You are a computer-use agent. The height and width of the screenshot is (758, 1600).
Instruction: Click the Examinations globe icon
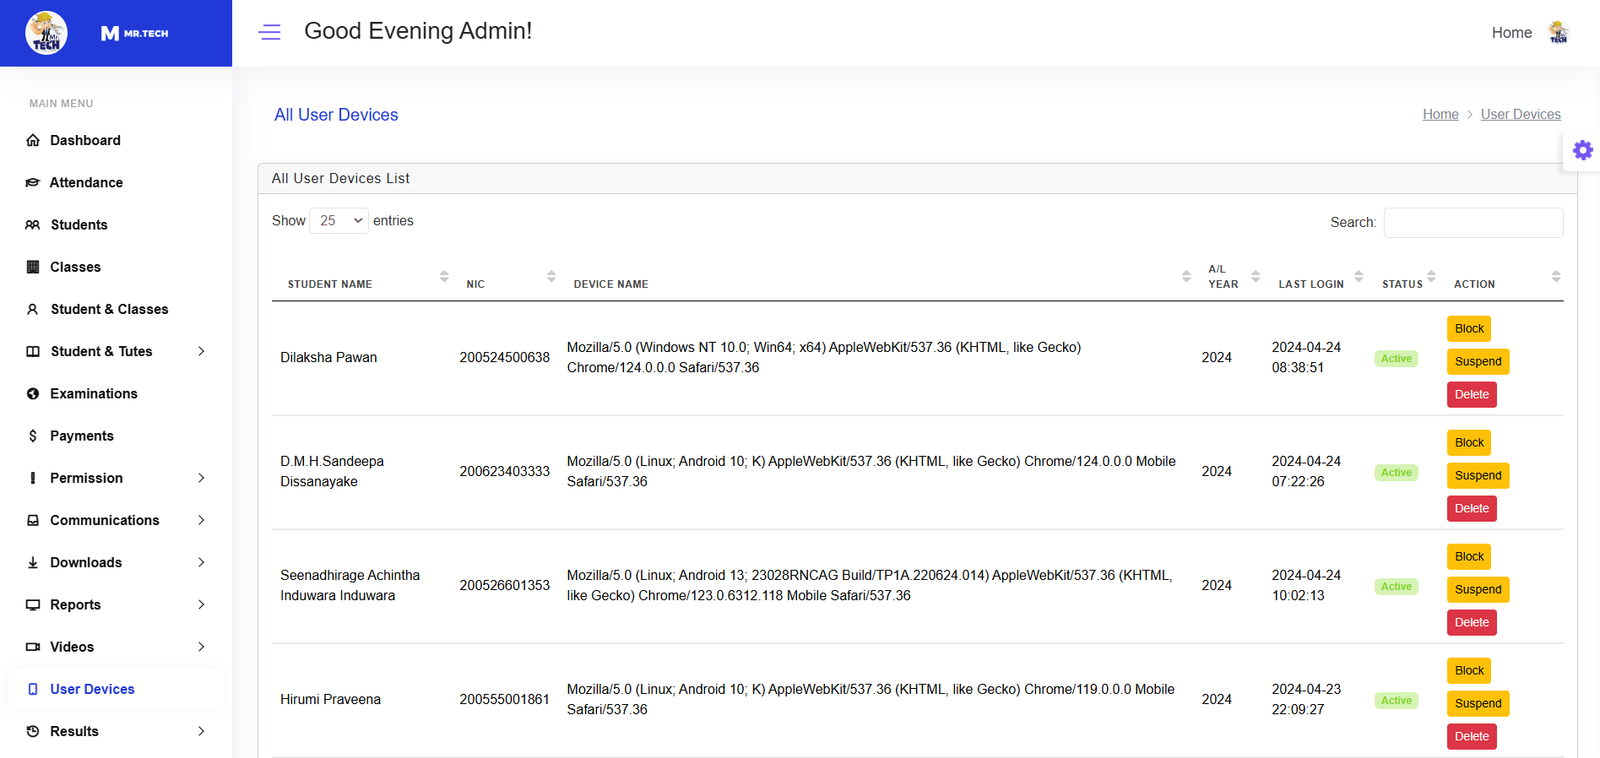pyautogui.click(x=33, y=394)
